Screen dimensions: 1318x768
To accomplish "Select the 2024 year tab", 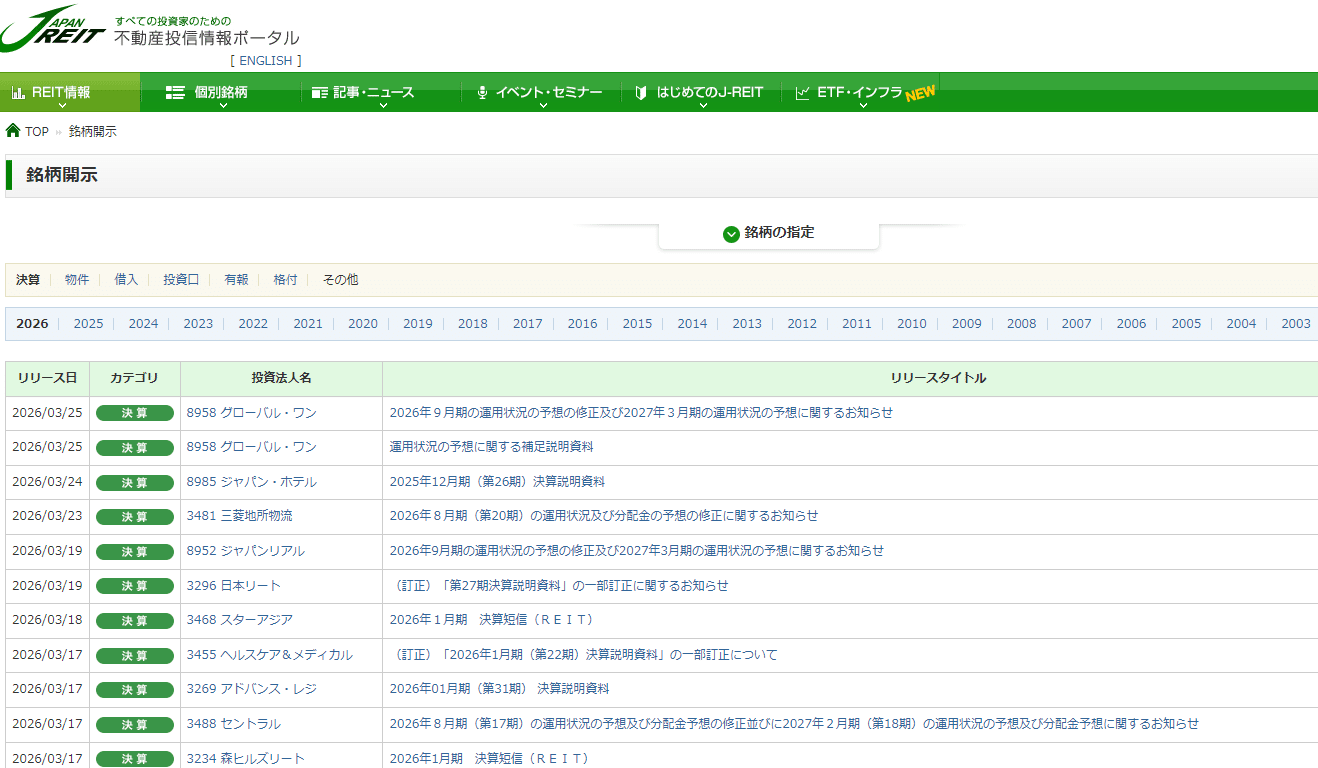I will pos(143,324).
